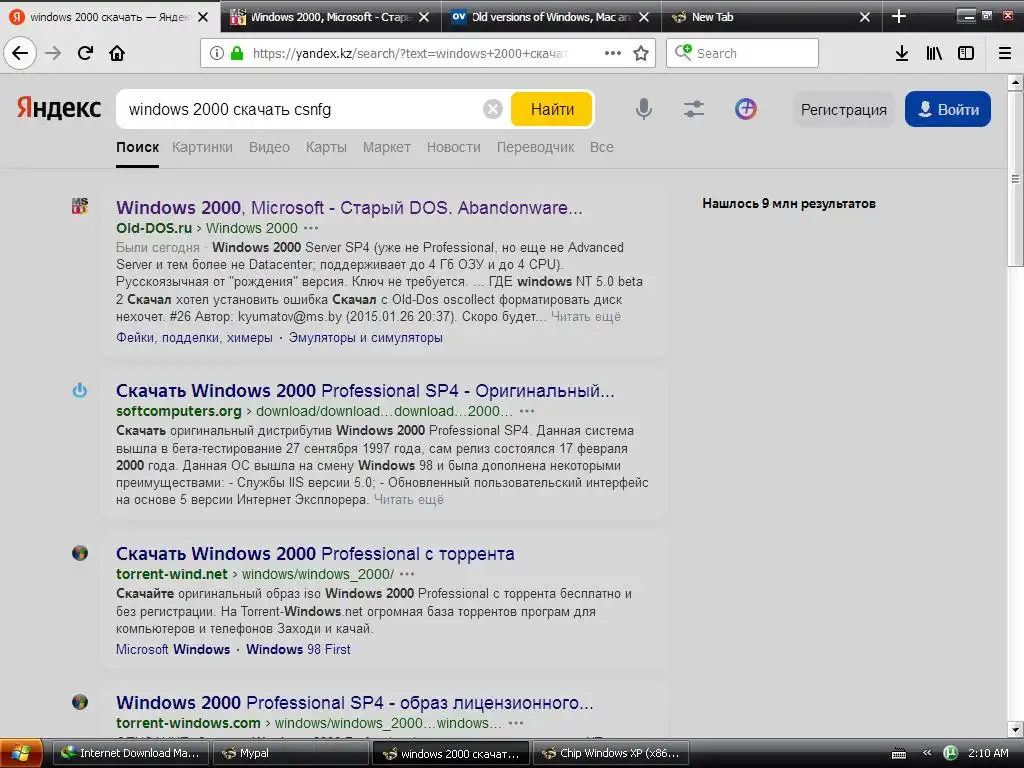Screen dimensions: 1024x768
Task: Close the New Tab tab
Action: [x=865, y=17]
